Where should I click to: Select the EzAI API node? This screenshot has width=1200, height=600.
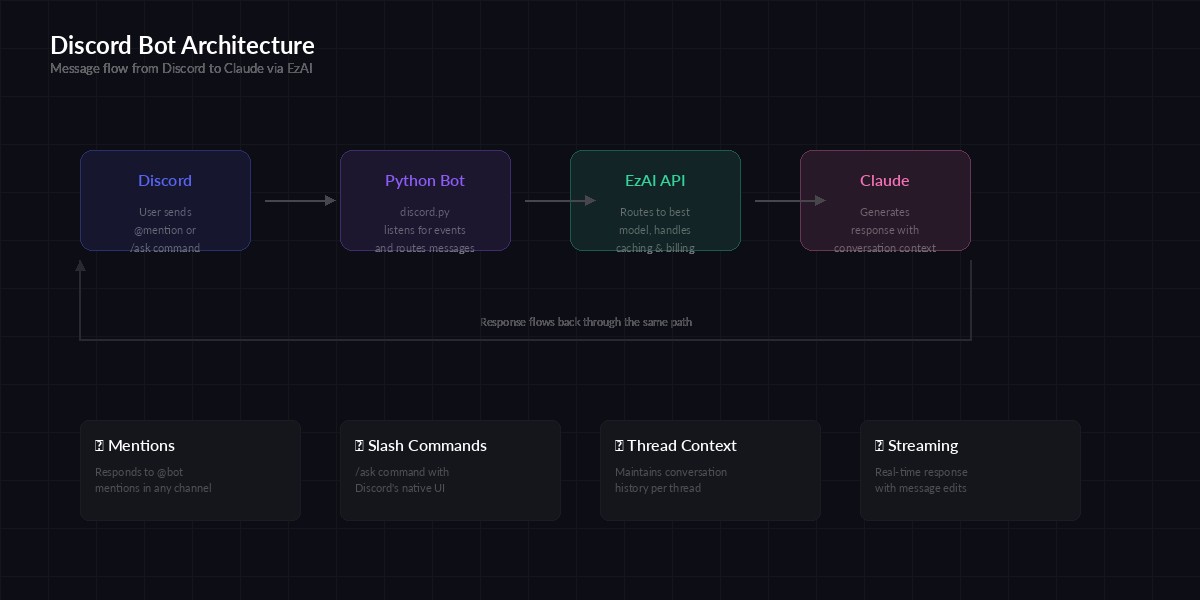[x=655, y=200]
